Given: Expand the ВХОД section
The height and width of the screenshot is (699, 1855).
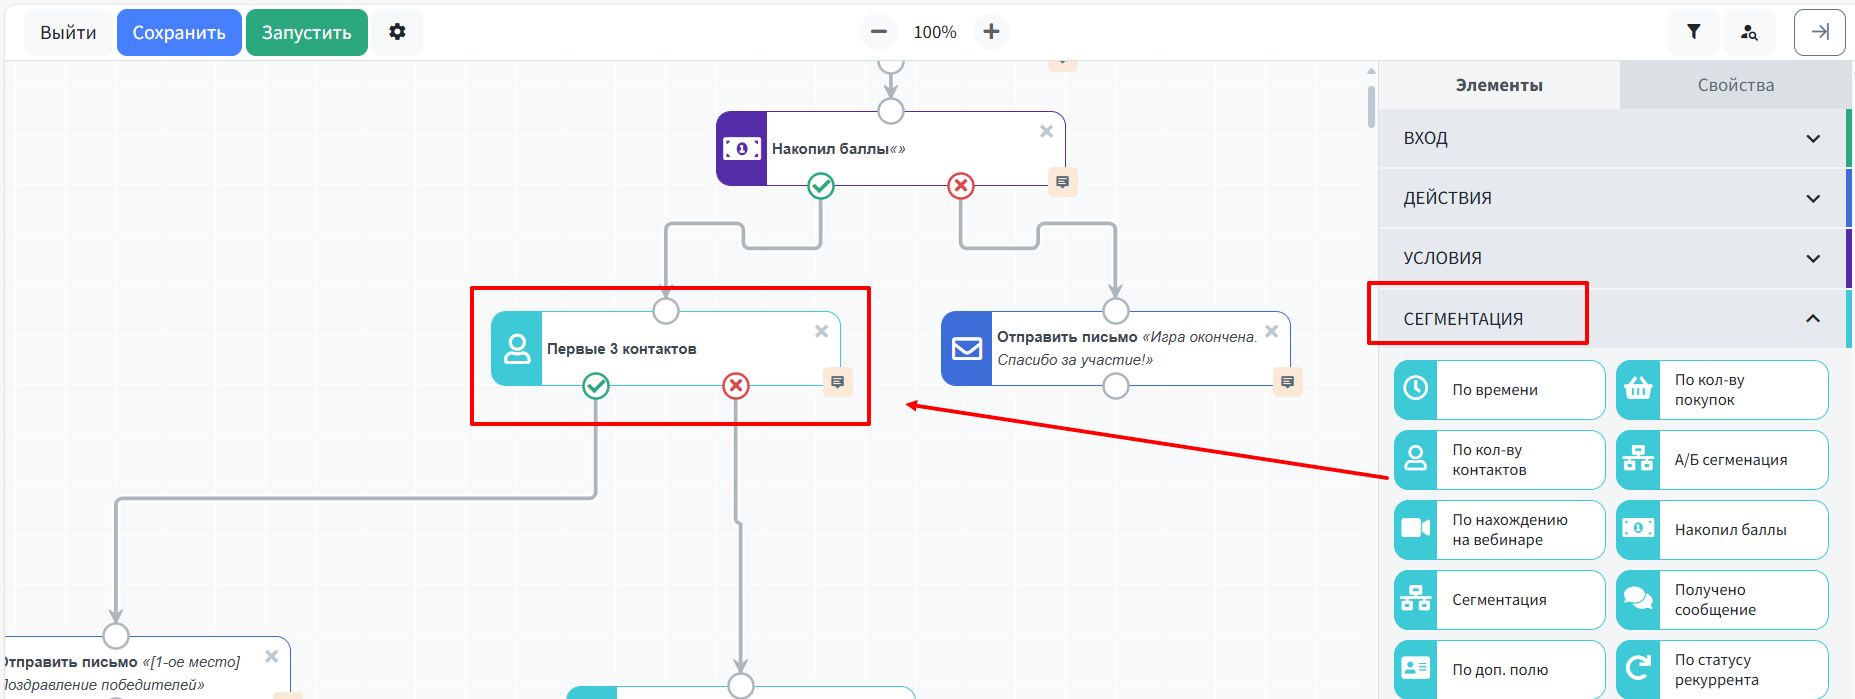Looking at the screenshot, I should click(1612, 138).
